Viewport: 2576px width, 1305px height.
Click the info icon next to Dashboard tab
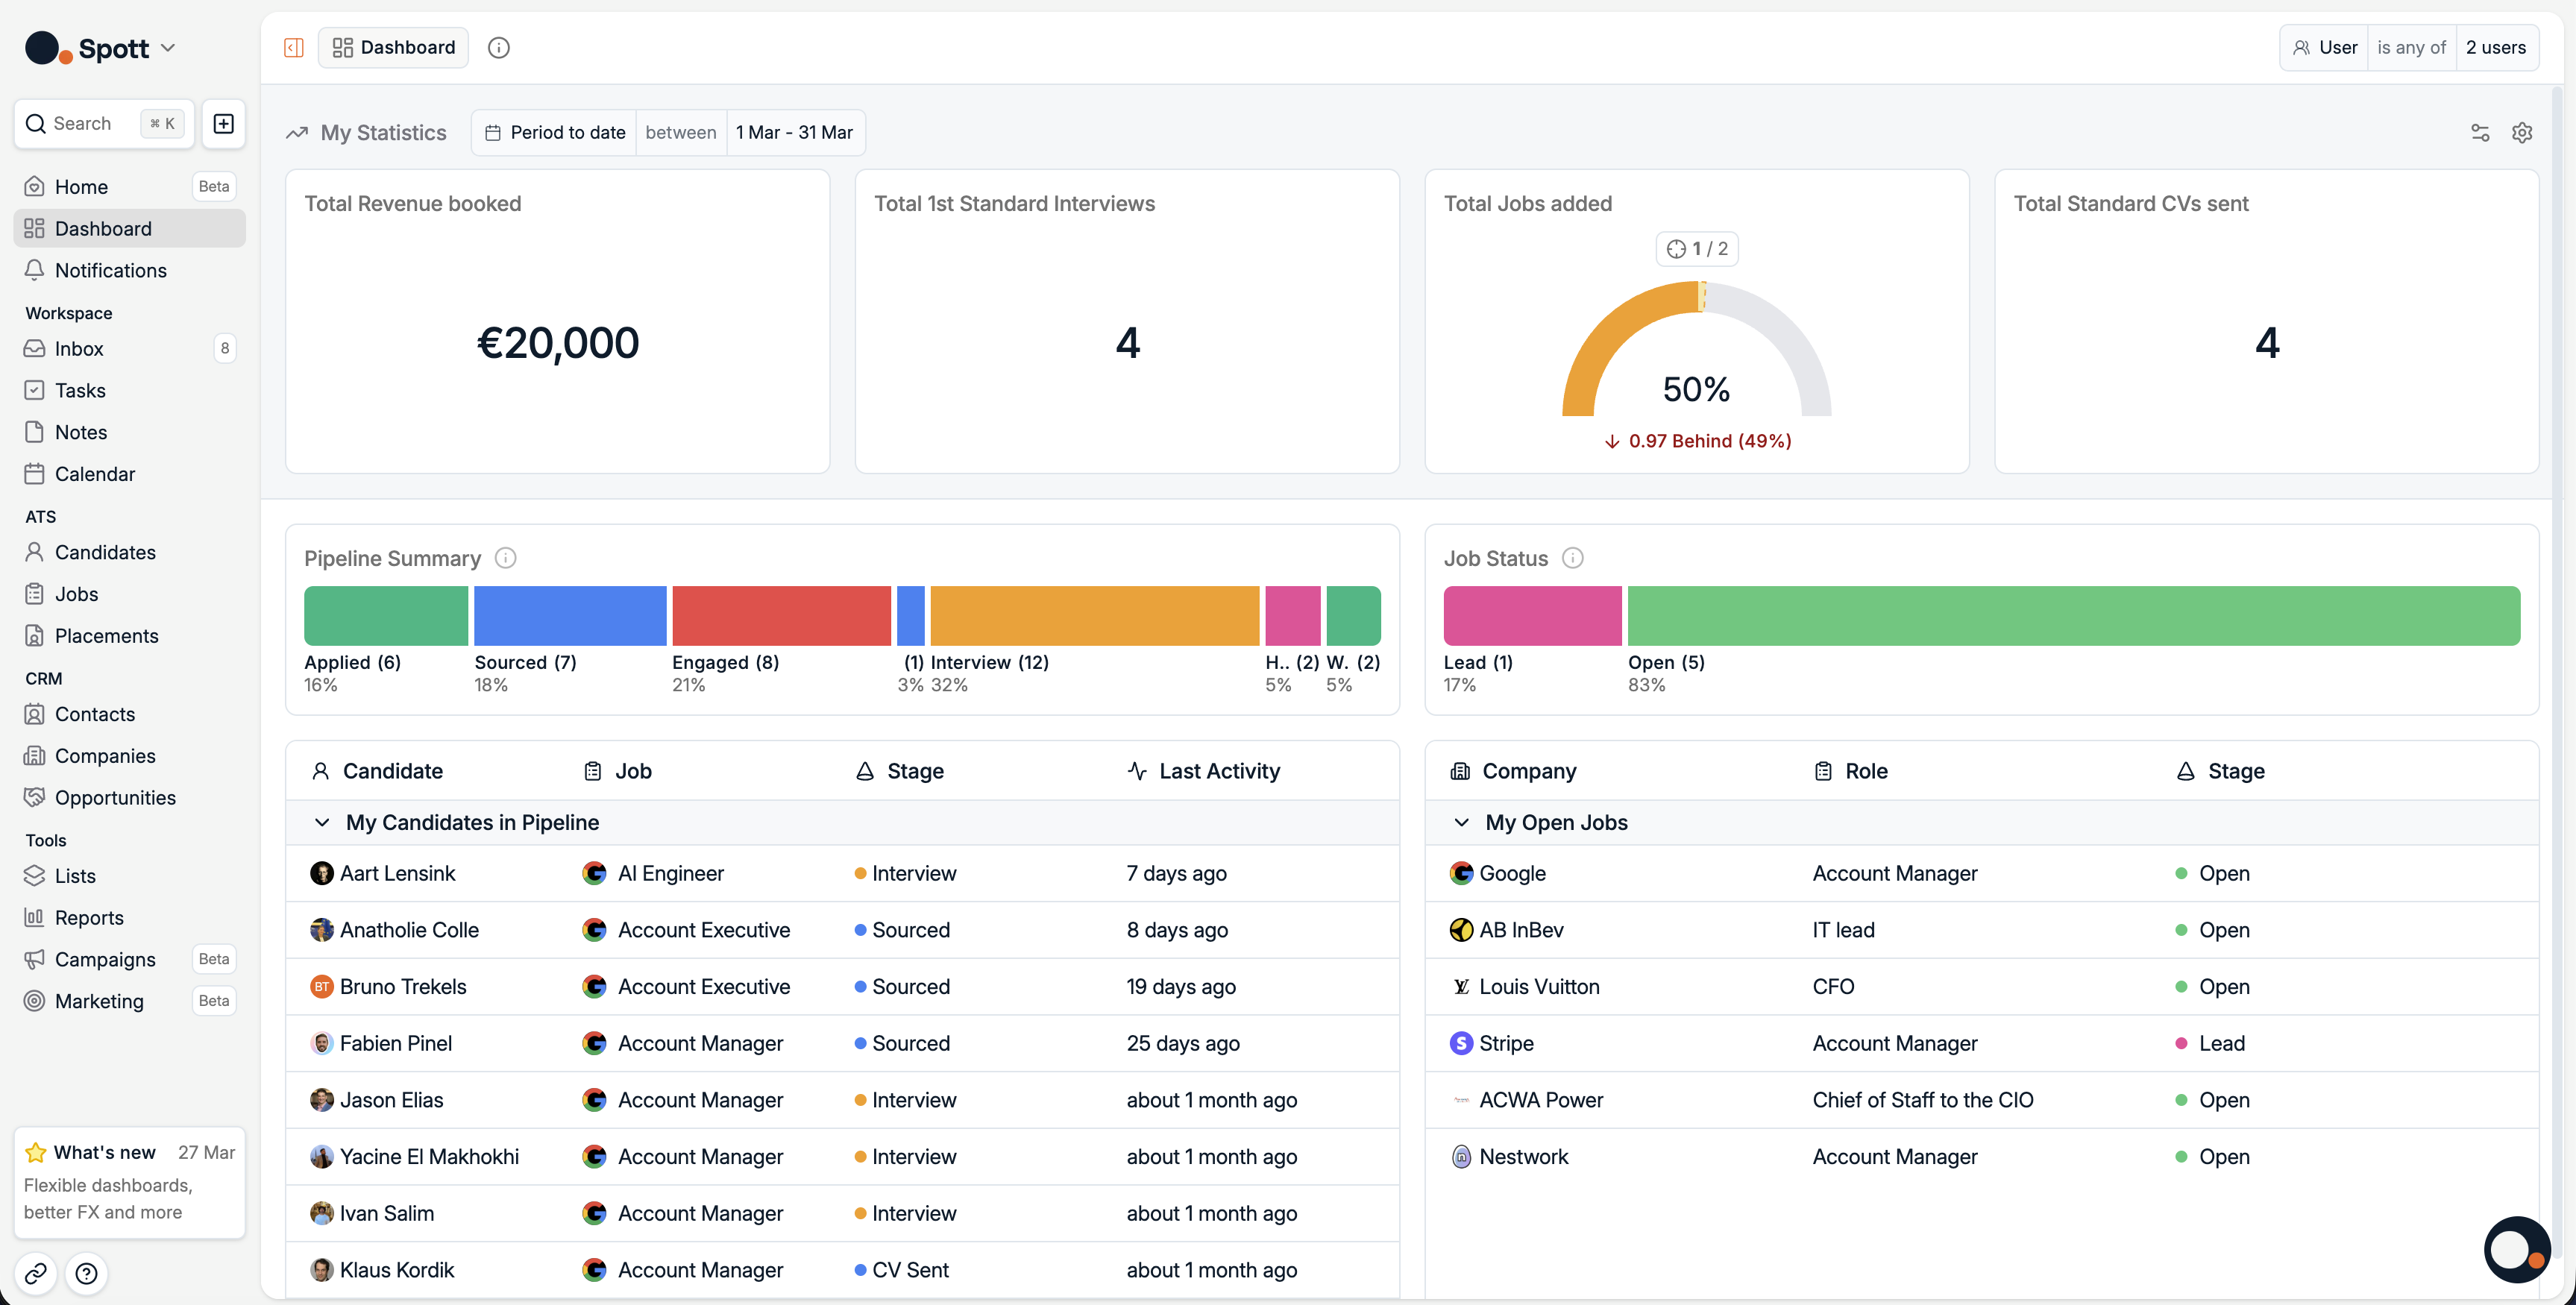(498, 47)
